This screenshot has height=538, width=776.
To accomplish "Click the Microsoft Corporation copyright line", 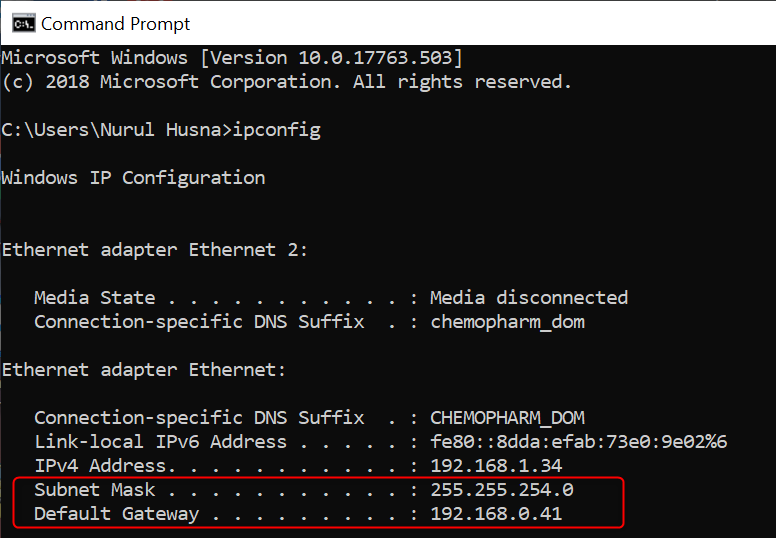I will pos(286,82).
